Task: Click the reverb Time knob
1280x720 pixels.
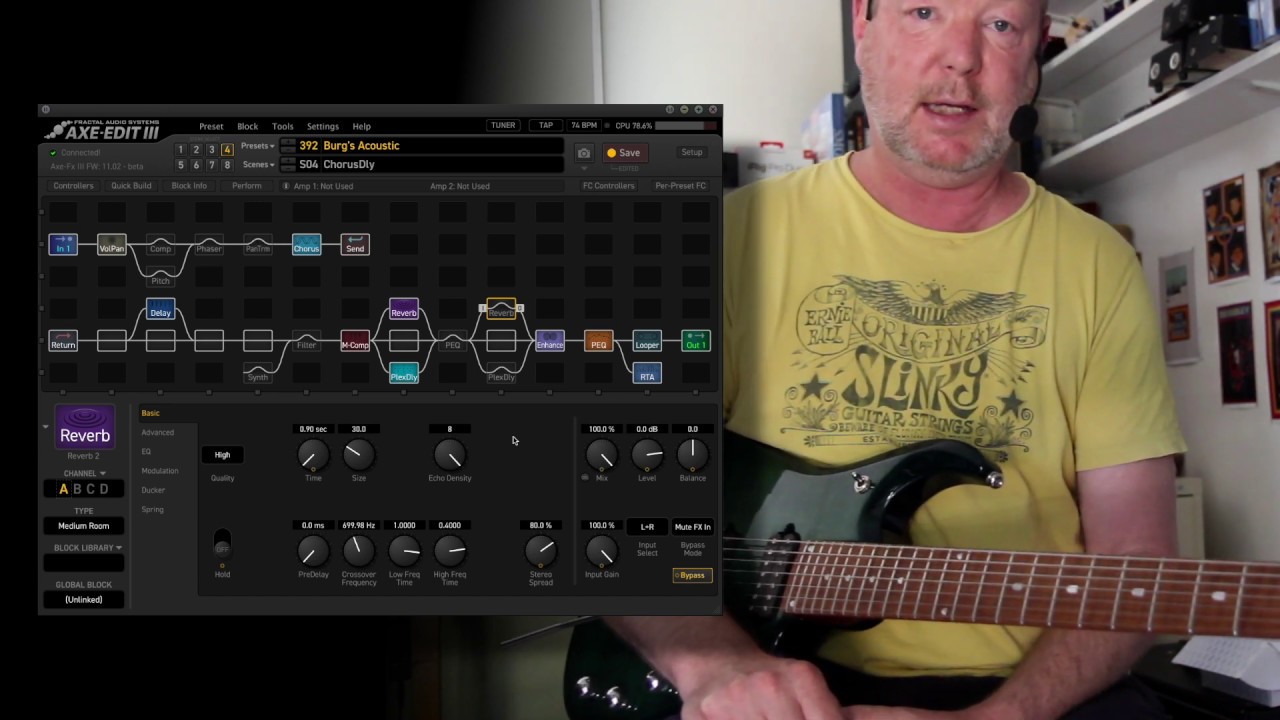Action: (x=313, y=455)
